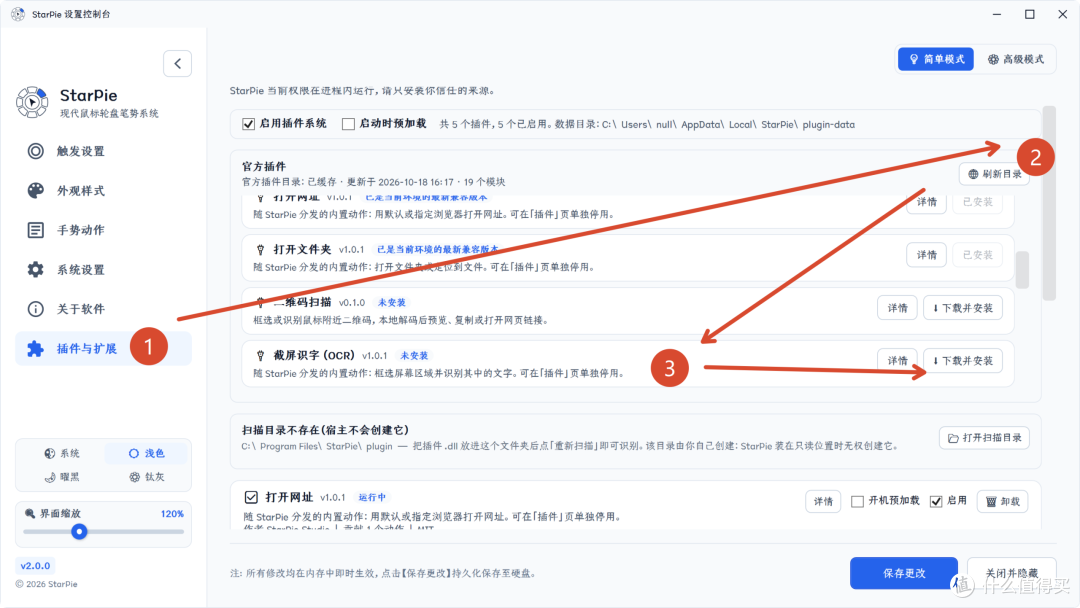Click 未安装 label of 截屏识字 (OCR)
The width and height of the screenshot is (1080, 608).
tap(414, 356)
